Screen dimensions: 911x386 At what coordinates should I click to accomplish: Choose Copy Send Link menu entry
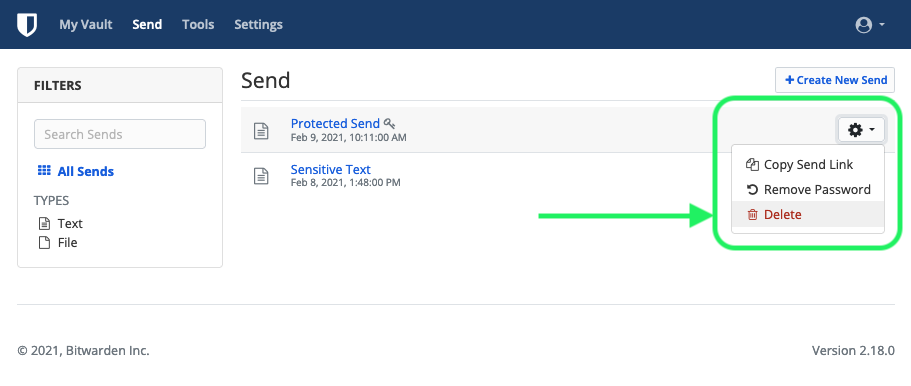click(808, 165)
